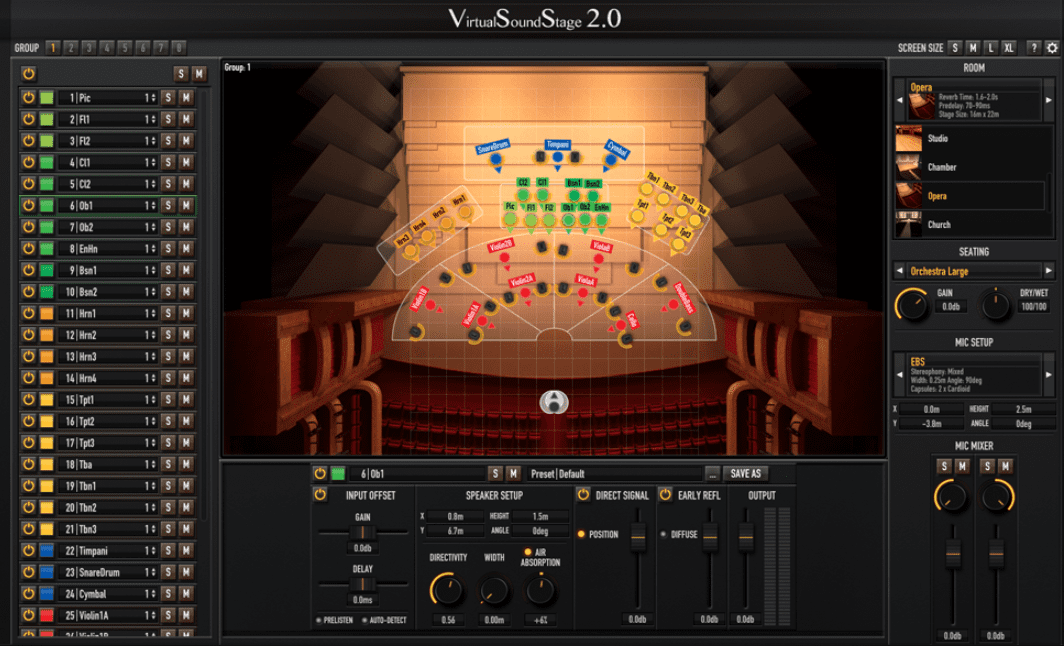Enable the Auto-Detect option
1064x646 pixels.
pyautogui.click(x=365, y=620)
